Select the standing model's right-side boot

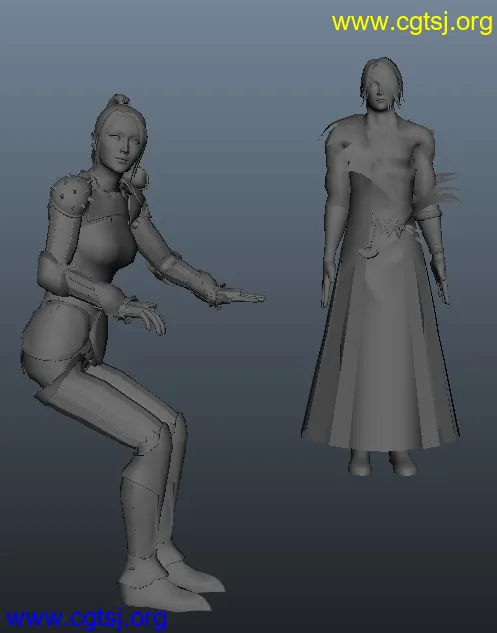click(x=403, y=463)
